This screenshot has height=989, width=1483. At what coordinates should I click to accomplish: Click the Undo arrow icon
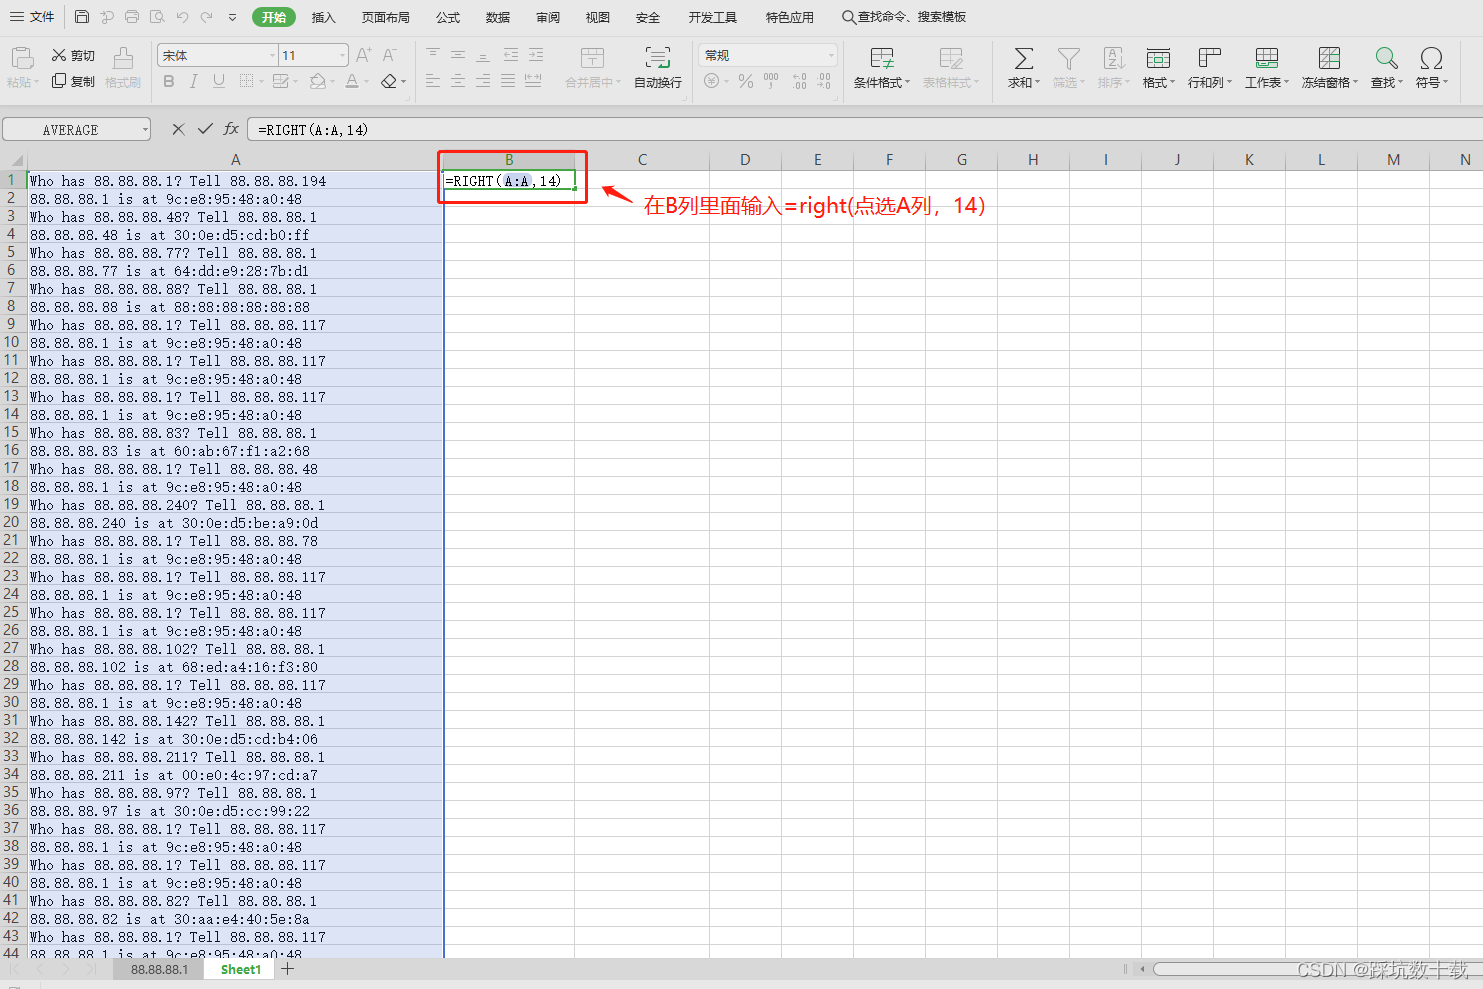pos(182,17)
